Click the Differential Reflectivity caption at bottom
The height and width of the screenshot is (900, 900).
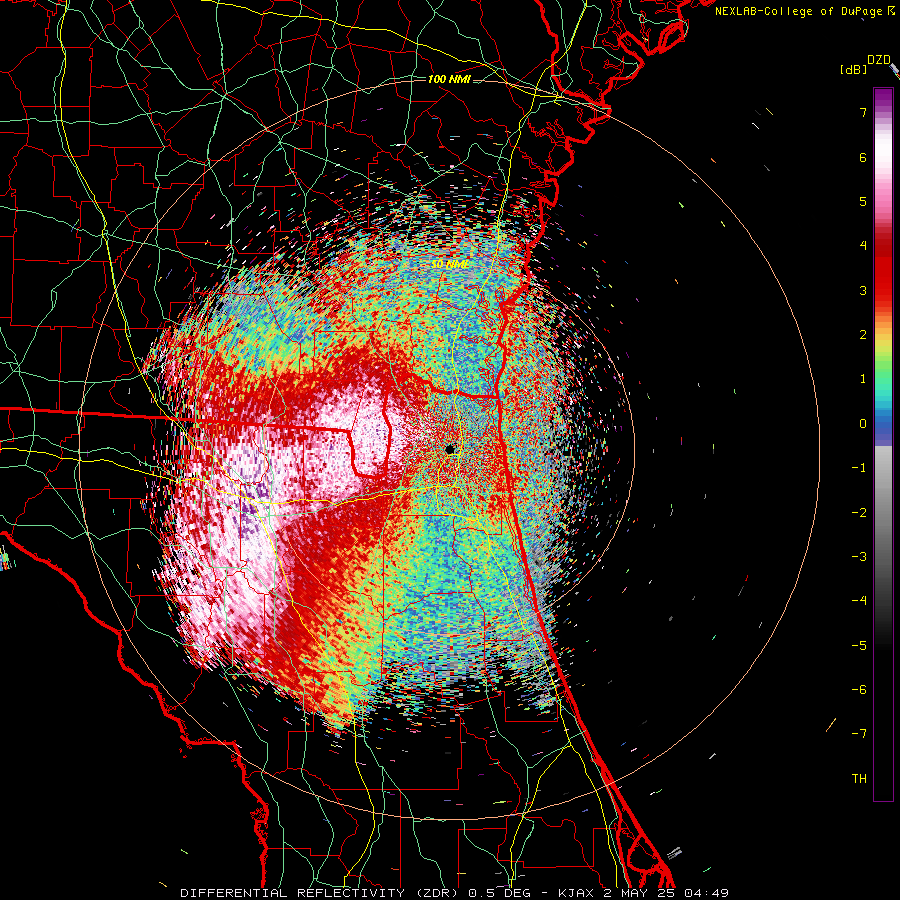454,893
